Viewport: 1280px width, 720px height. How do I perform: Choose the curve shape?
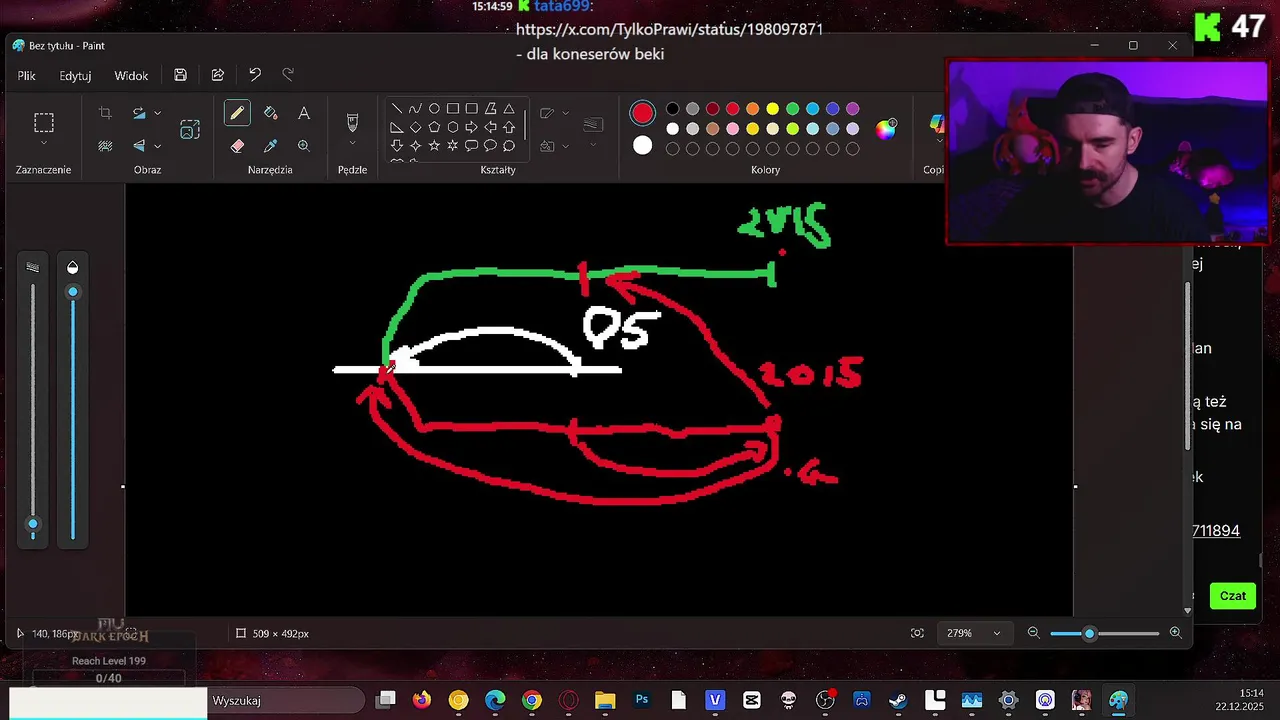coord(415,109)
